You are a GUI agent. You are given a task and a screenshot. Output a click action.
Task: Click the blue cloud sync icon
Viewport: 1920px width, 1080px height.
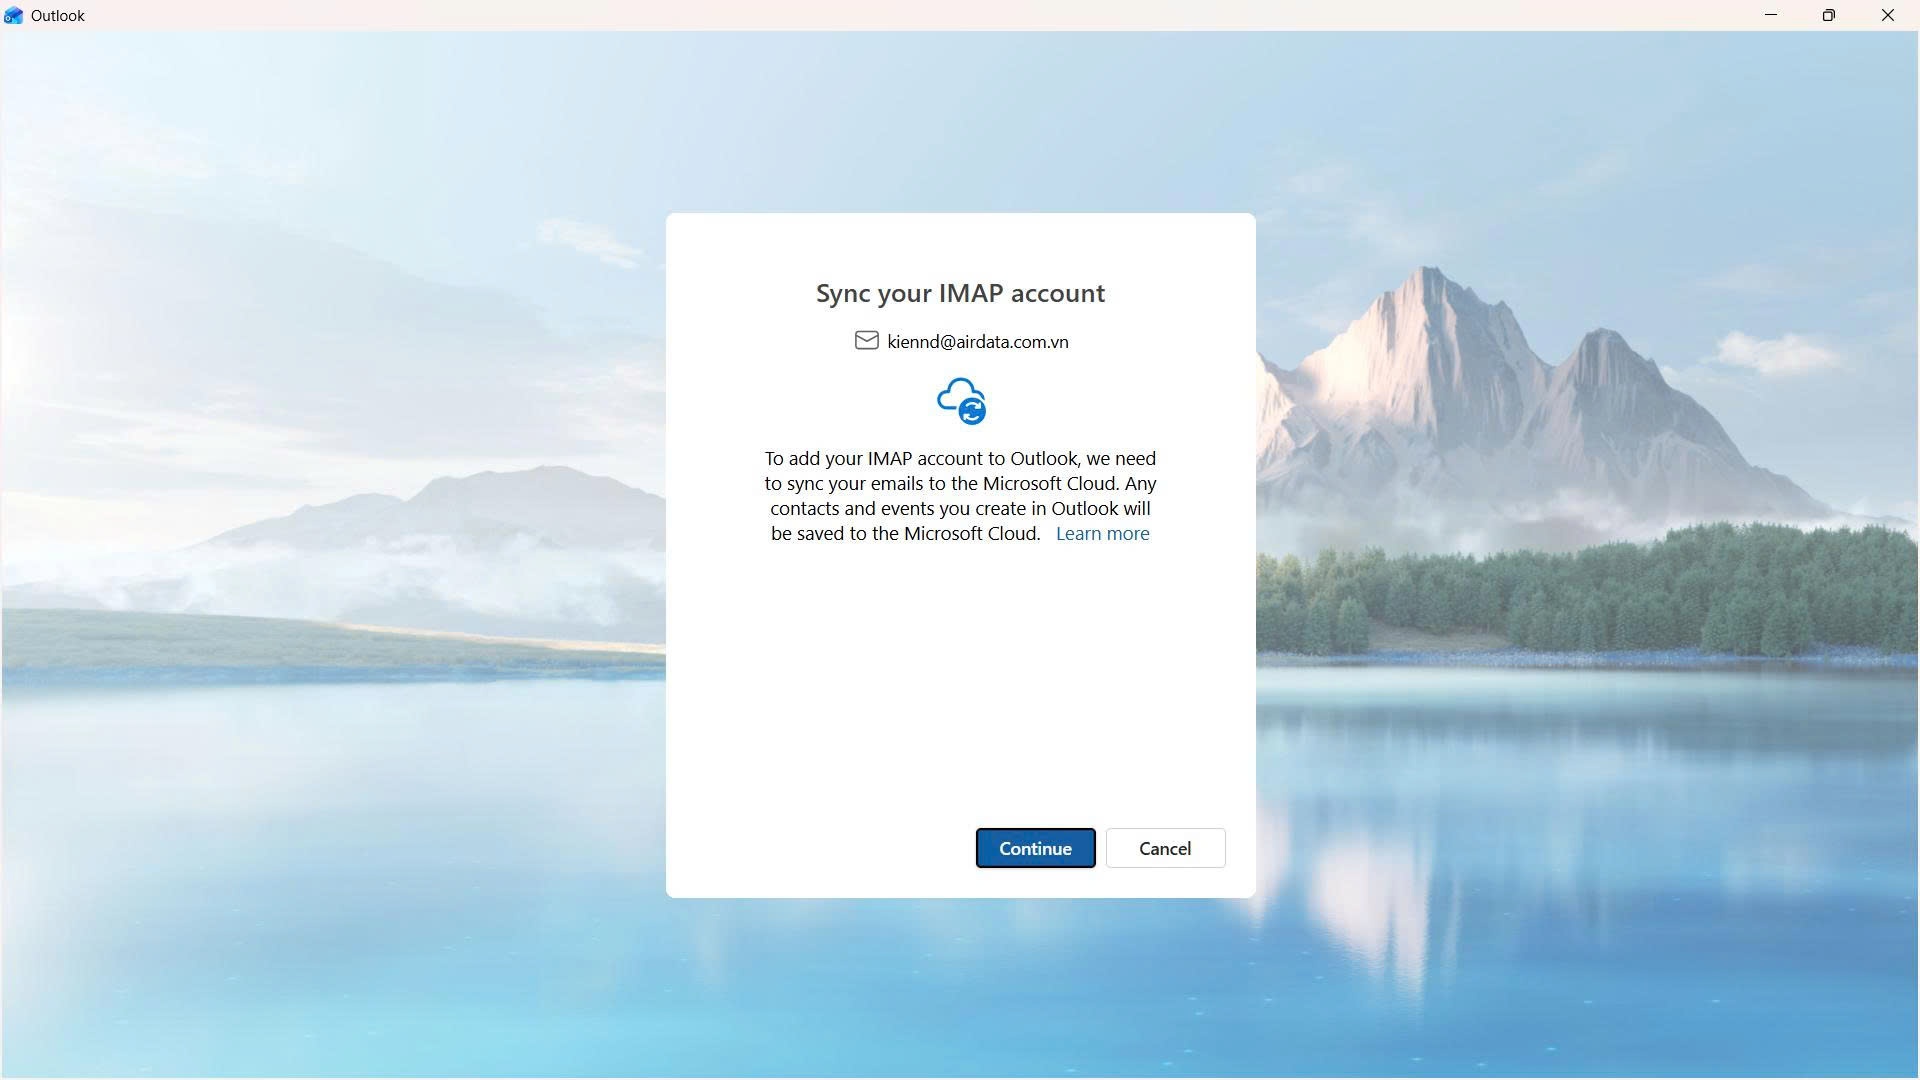pos(956,395)
